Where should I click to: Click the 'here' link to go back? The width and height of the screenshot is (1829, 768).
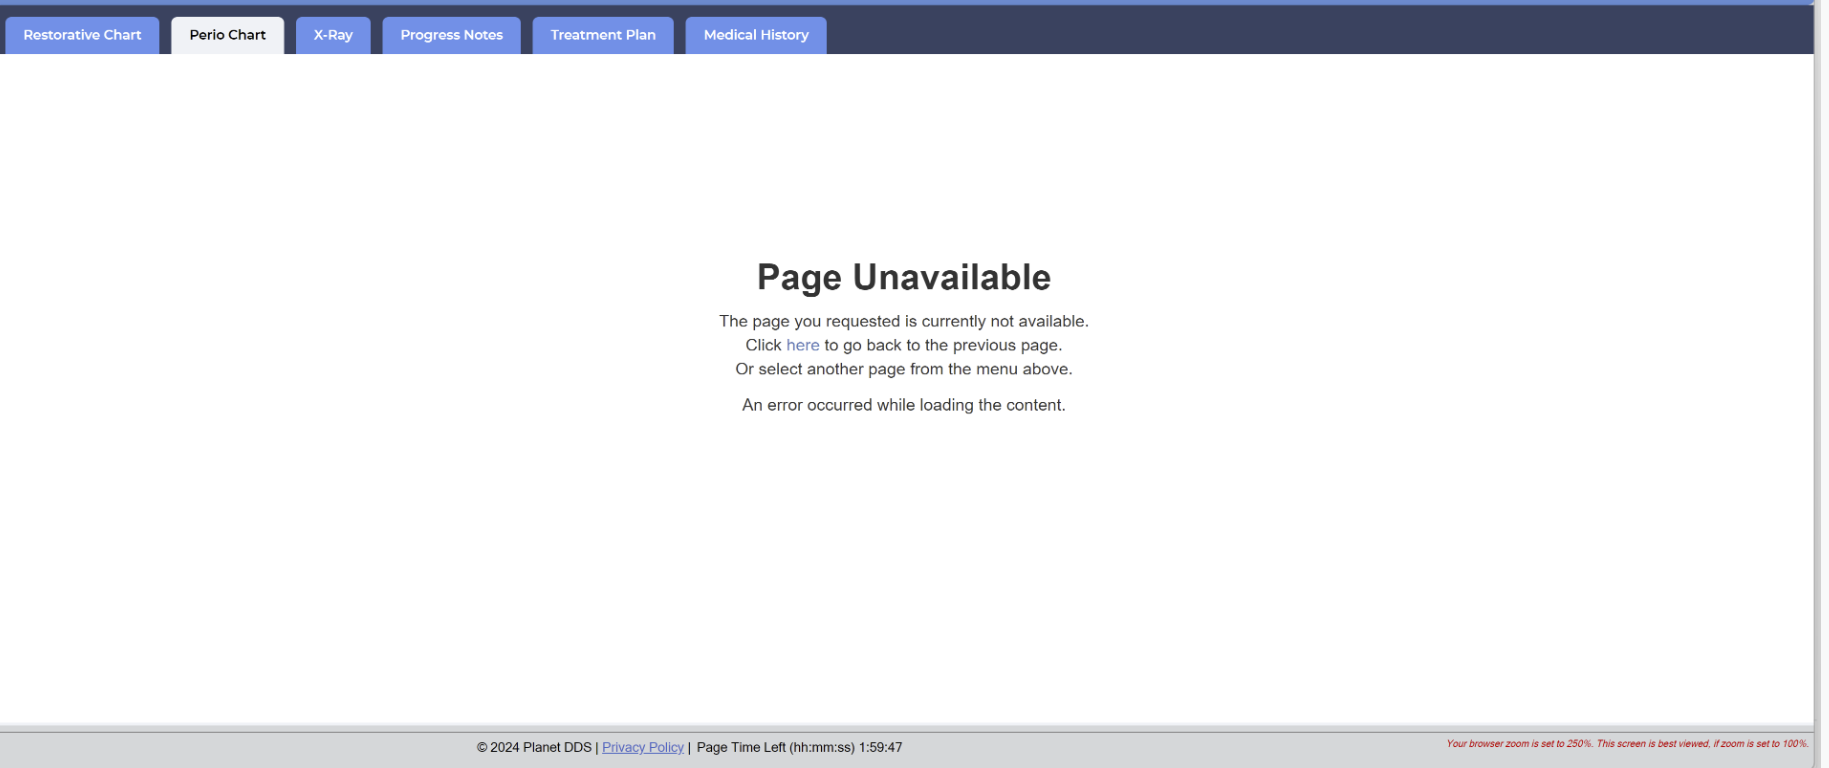(x=803, y=345)
